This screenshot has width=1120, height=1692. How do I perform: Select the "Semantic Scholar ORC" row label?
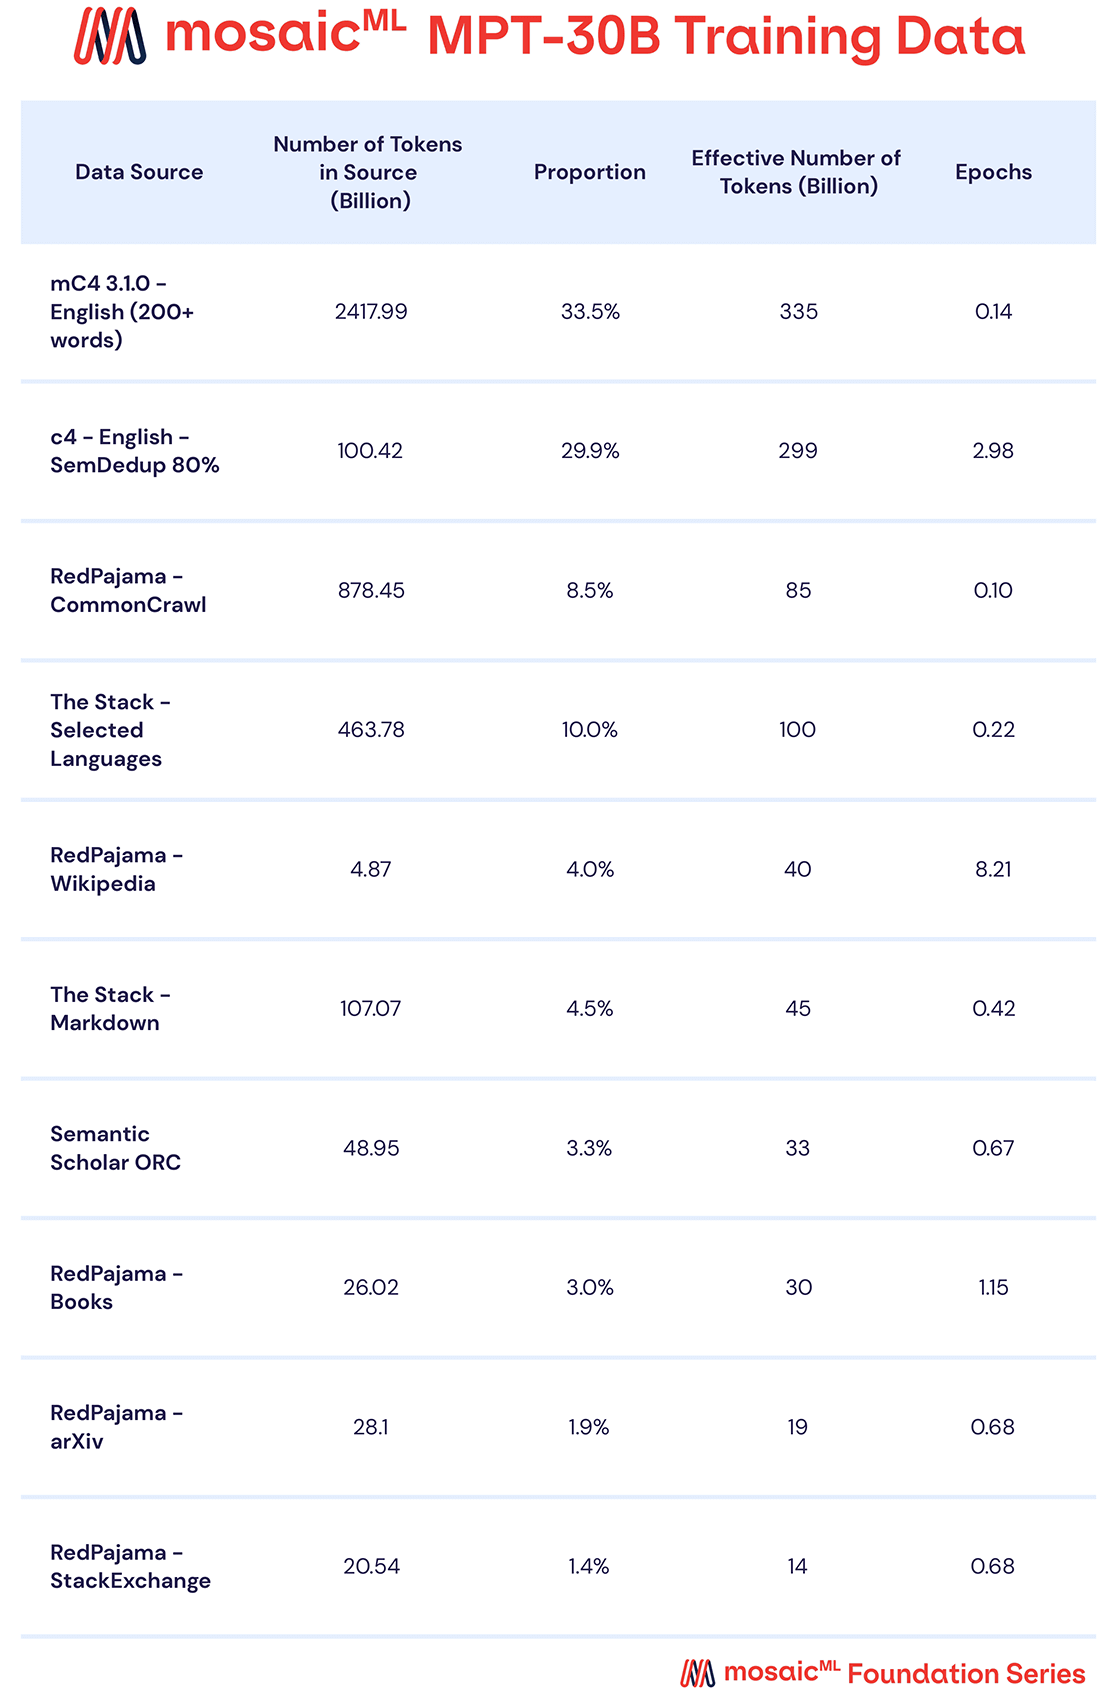click(x=115, y=1148)
